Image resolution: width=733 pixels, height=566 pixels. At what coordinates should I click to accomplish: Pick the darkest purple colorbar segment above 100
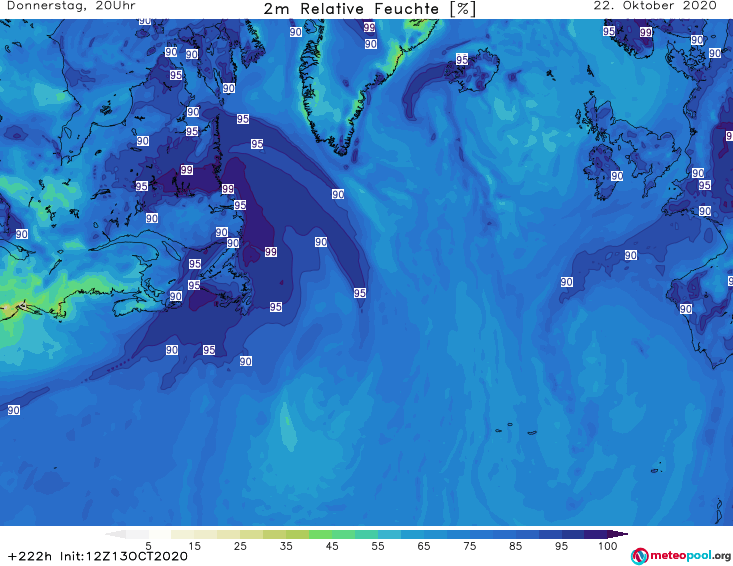tap(619, 534)
